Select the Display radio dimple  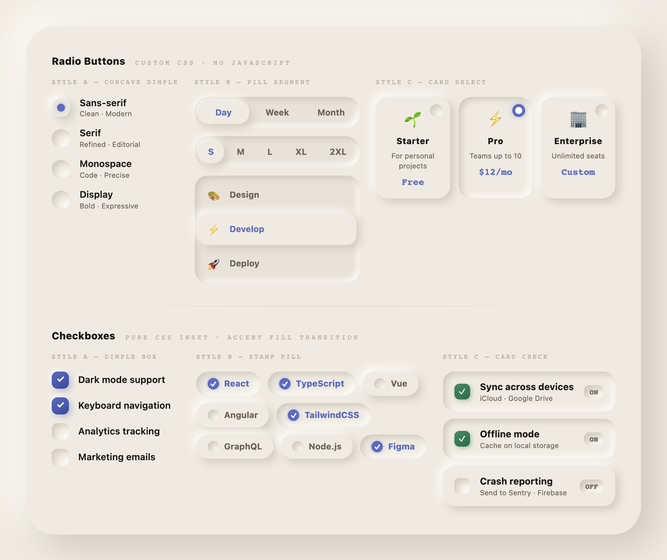(61, 200)
